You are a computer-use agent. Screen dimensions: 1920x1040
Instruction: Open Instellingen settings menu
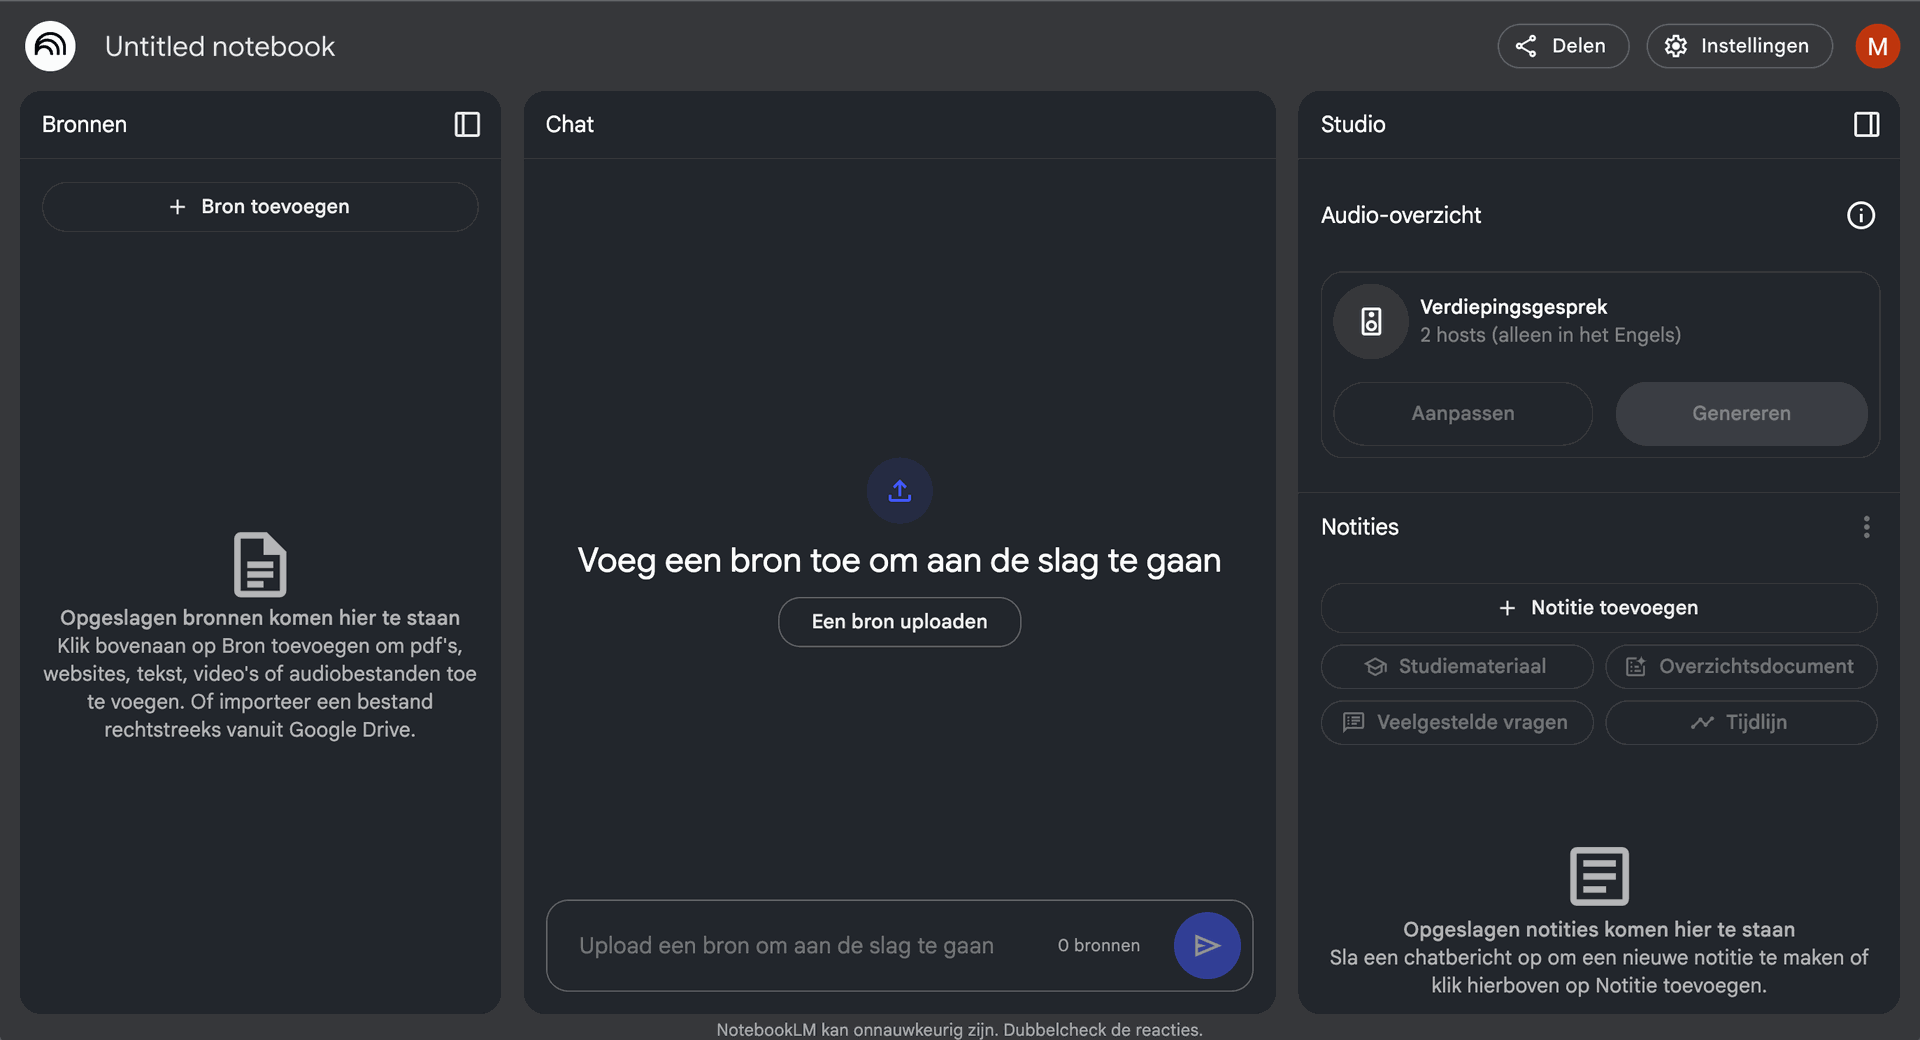(1739, 46)
